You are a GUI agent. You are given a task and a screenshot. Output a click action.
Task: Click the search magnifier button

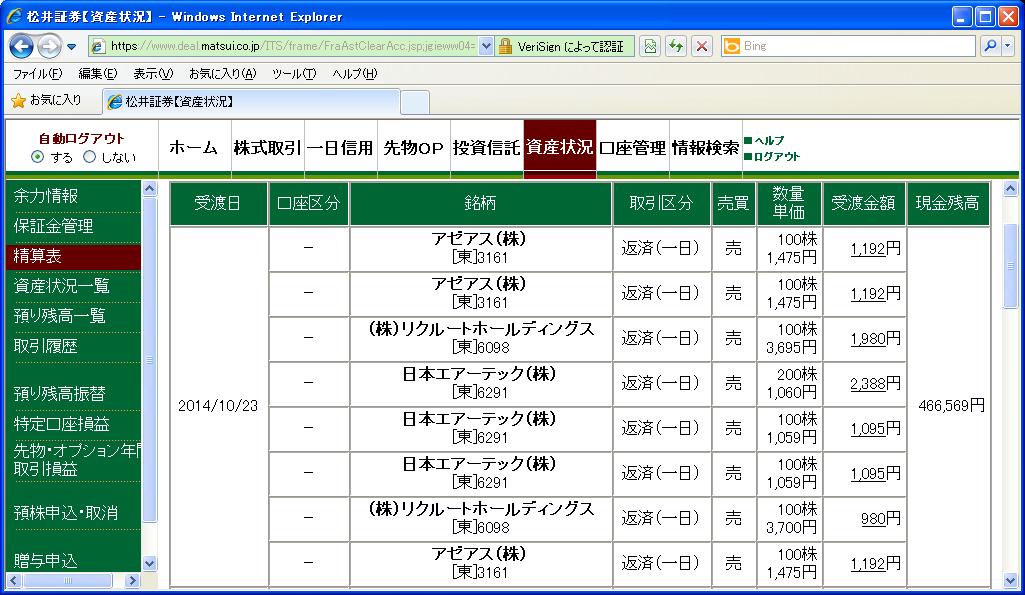coord(990,46)
